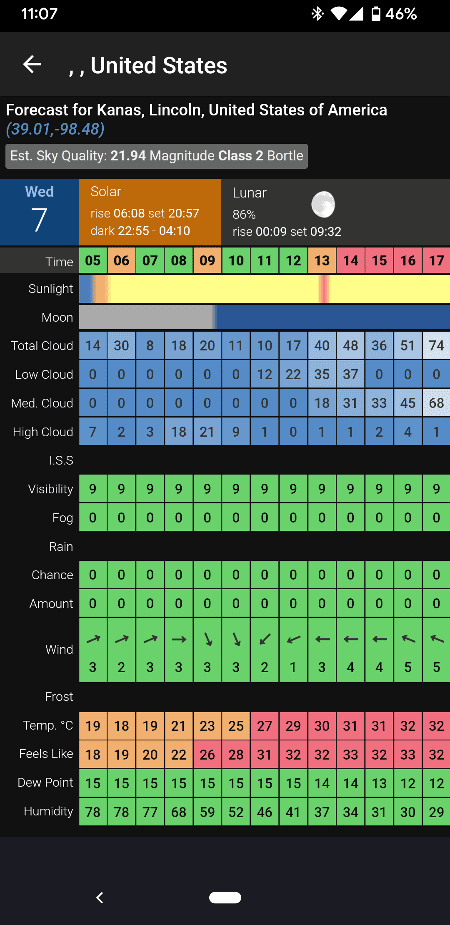Tap the battery status icon
Screen dimensions: 450x925
(376, 14)
